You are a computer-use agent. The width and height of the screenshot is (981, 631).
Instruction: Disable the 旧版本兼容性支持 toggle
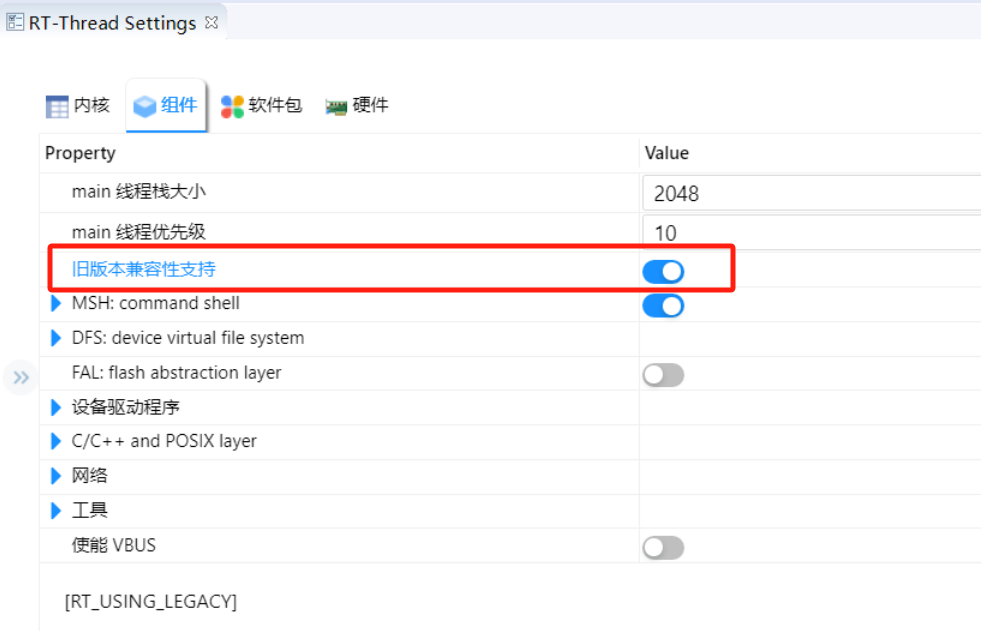[x=663, y=271]
